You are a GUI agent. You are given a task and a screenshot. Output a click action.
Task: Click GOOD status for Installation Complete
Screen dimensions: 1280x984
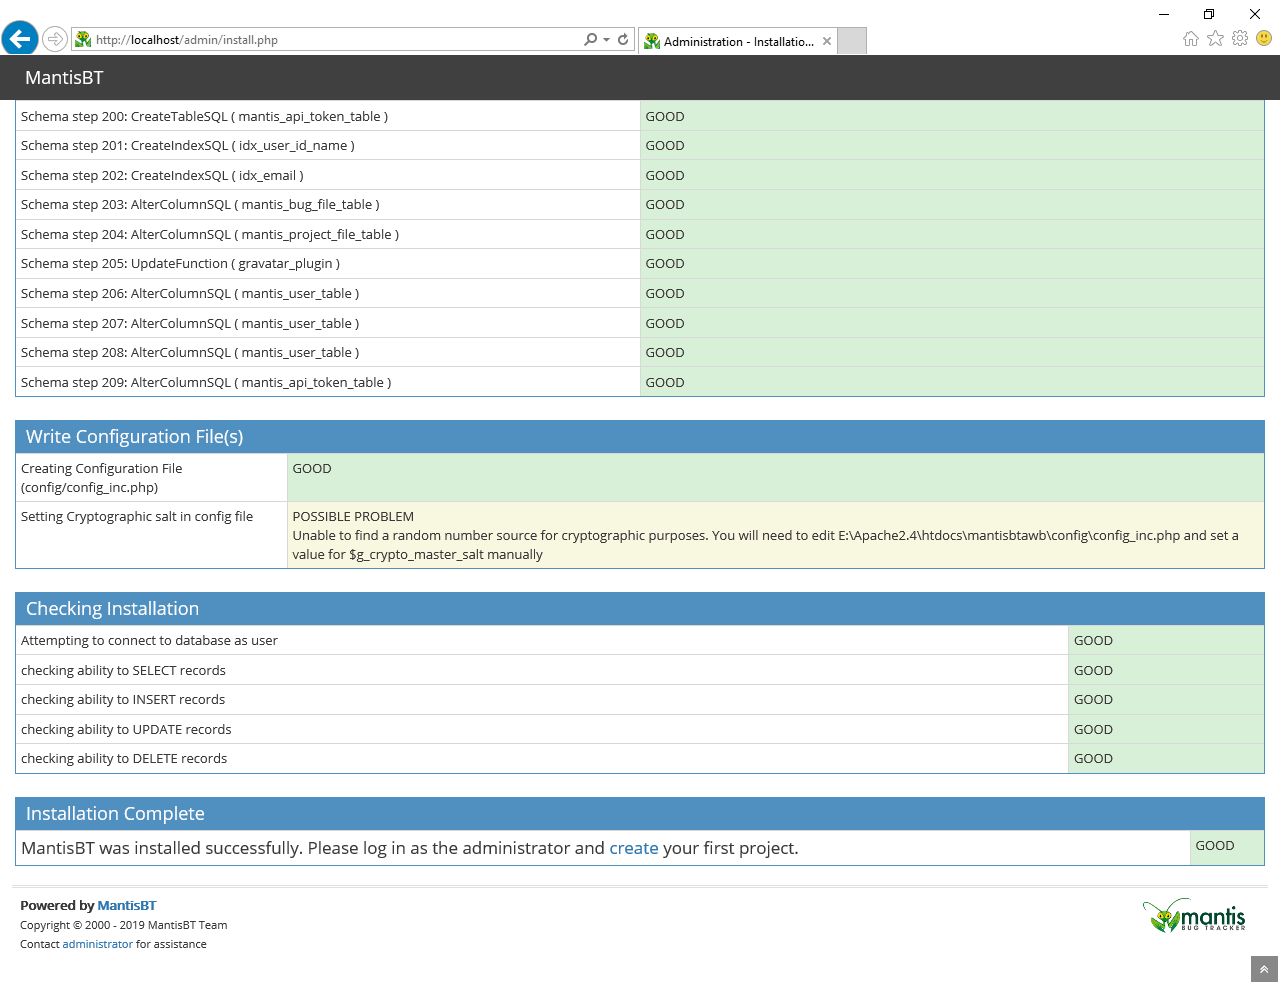[1215, 846]
